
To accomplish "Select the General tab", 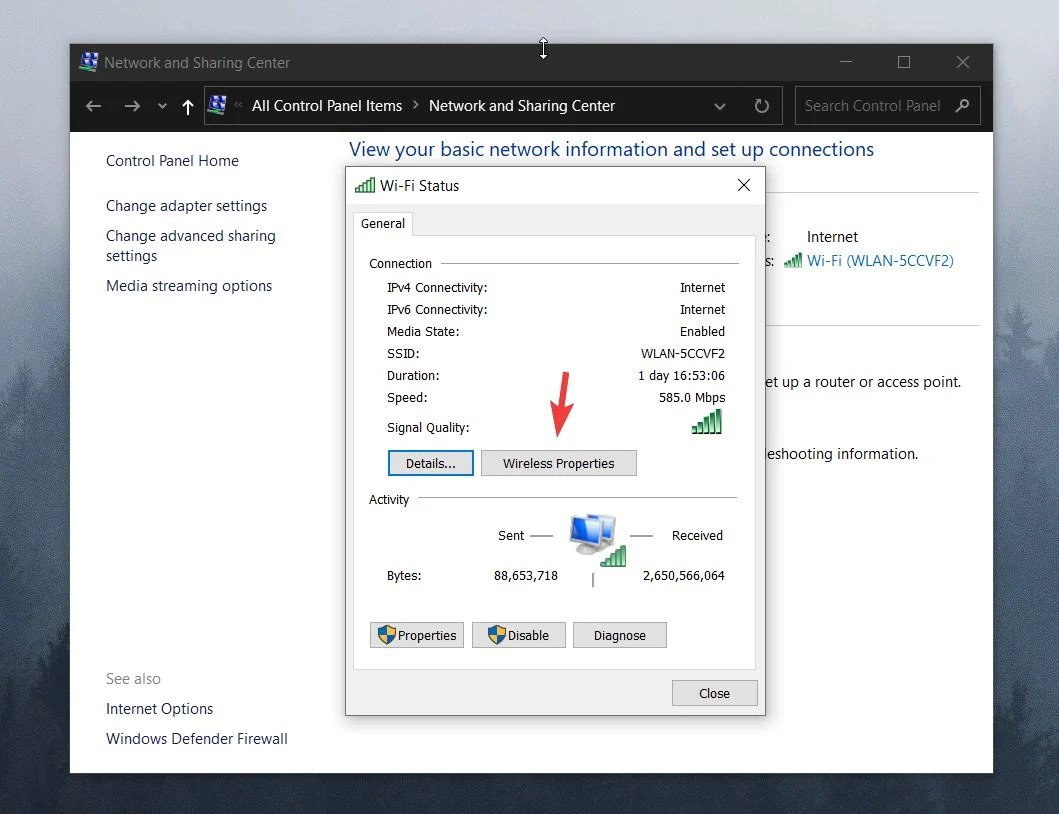I will (x=383, y=224).
